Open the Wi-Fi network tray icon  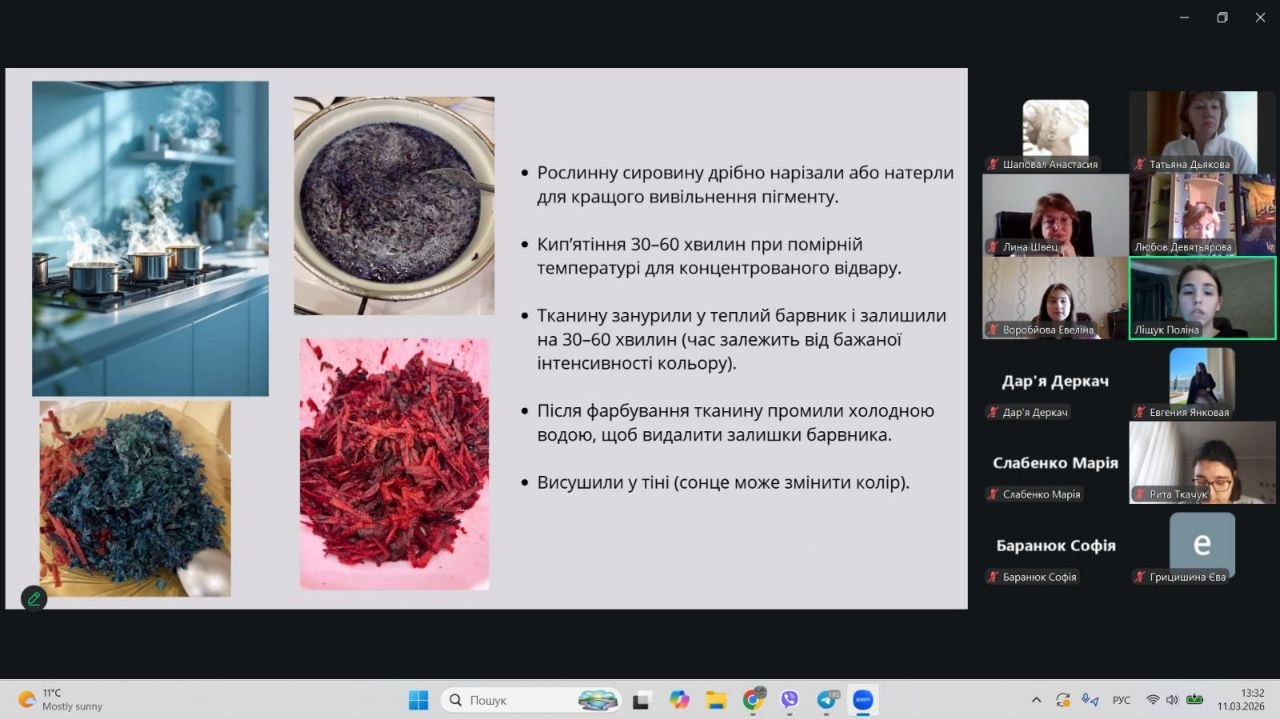point(1153,700)
